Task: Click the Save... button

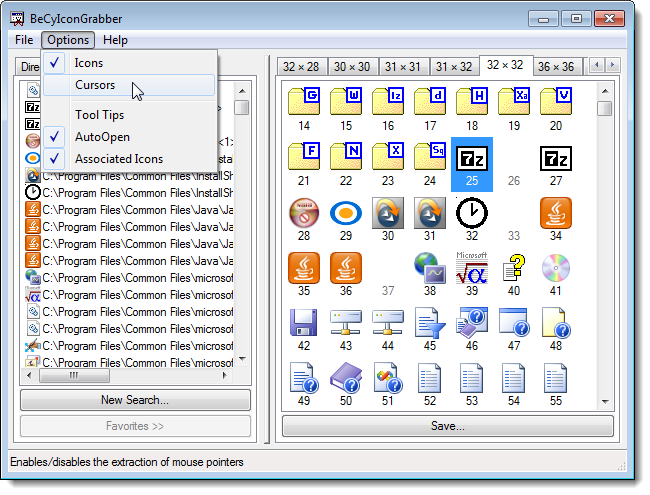Action: (448, 426)
